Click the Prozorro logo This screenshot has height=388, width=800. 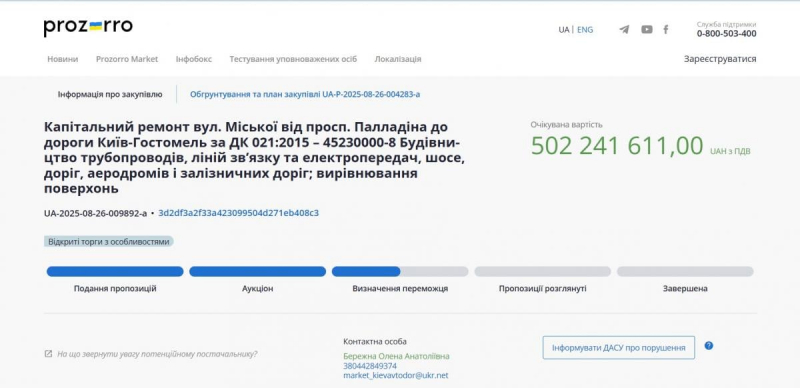pyautogui.click(x=88, y=27)
